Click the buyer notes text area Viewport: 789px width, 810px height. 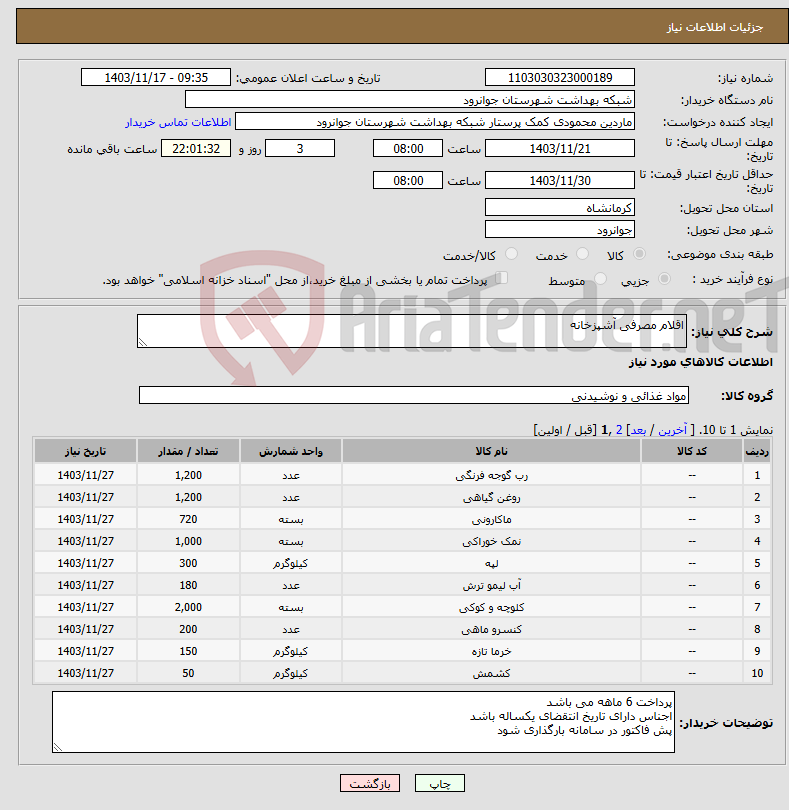pyautogui.click(x=363, y=722)
